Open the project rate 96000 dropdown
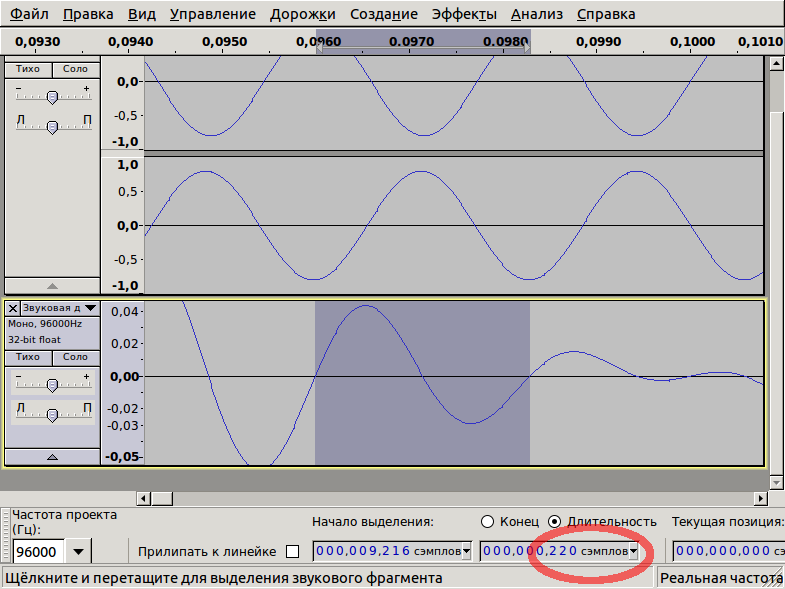Viewport: 785px width, 589px height. click(79, 552)
